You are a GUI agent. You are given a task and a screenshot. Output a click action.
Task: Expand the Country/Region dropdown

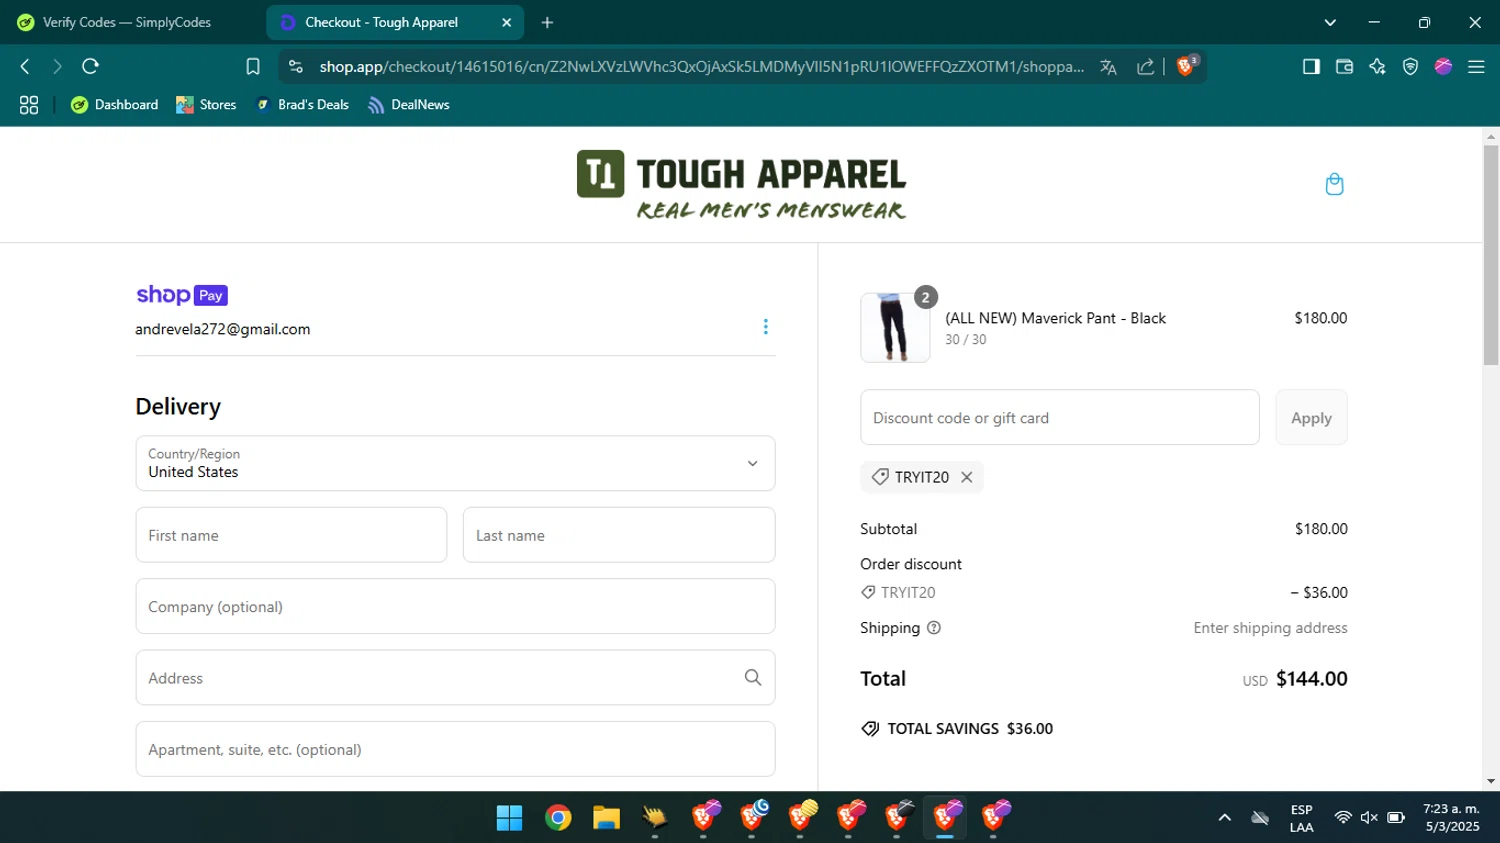pos(455,463)
